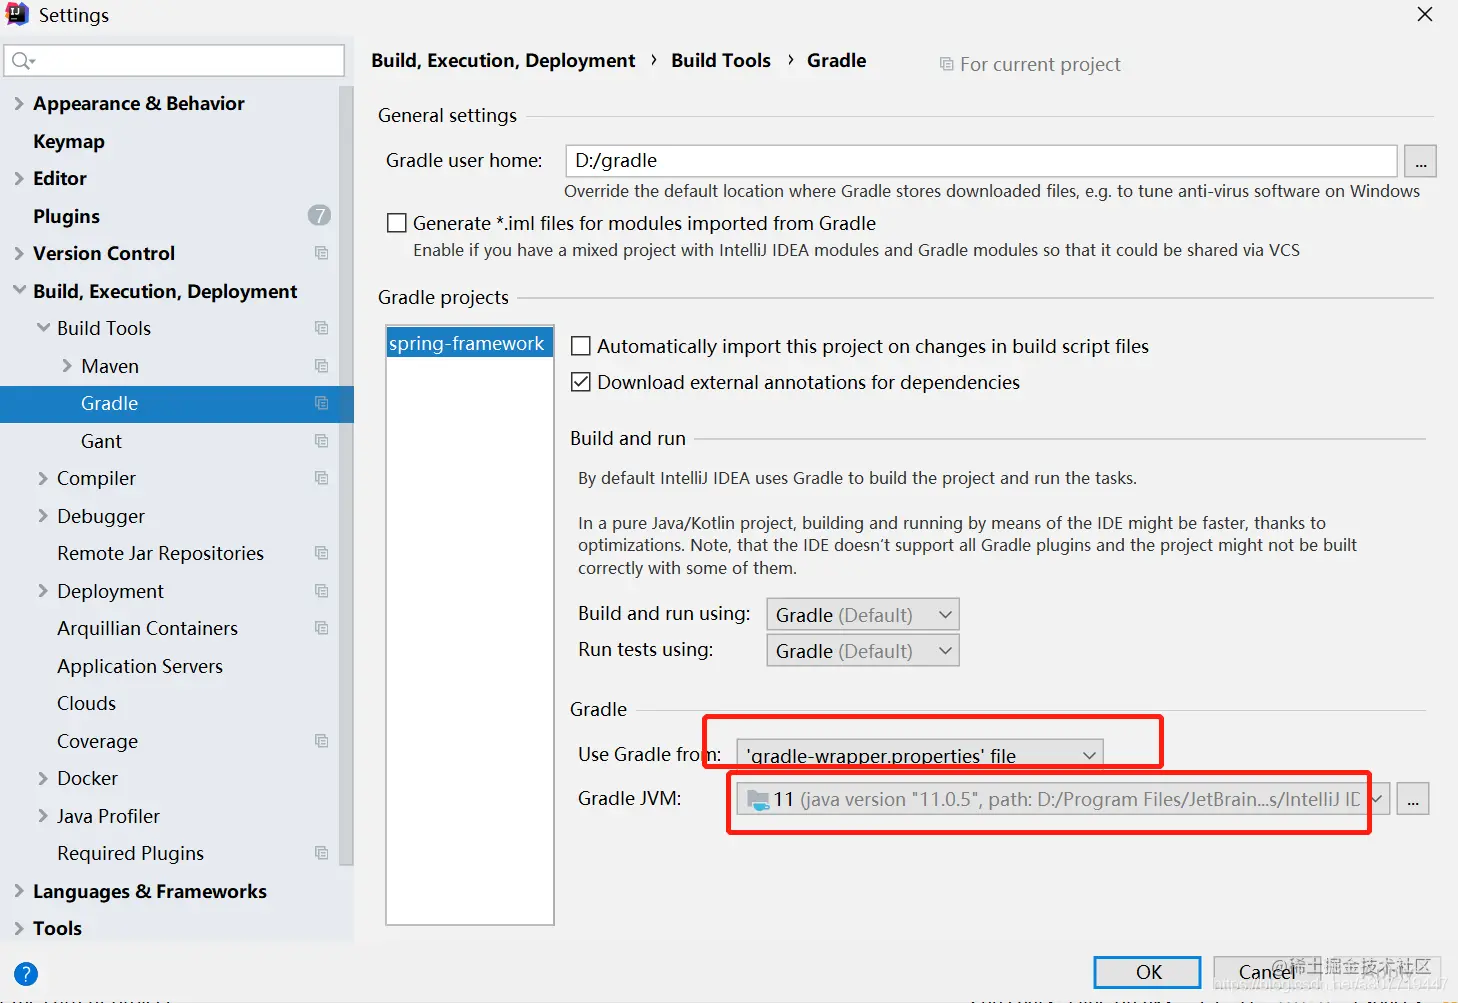
Task: Open Java Profiler settings
Action: tap(108, 816)
